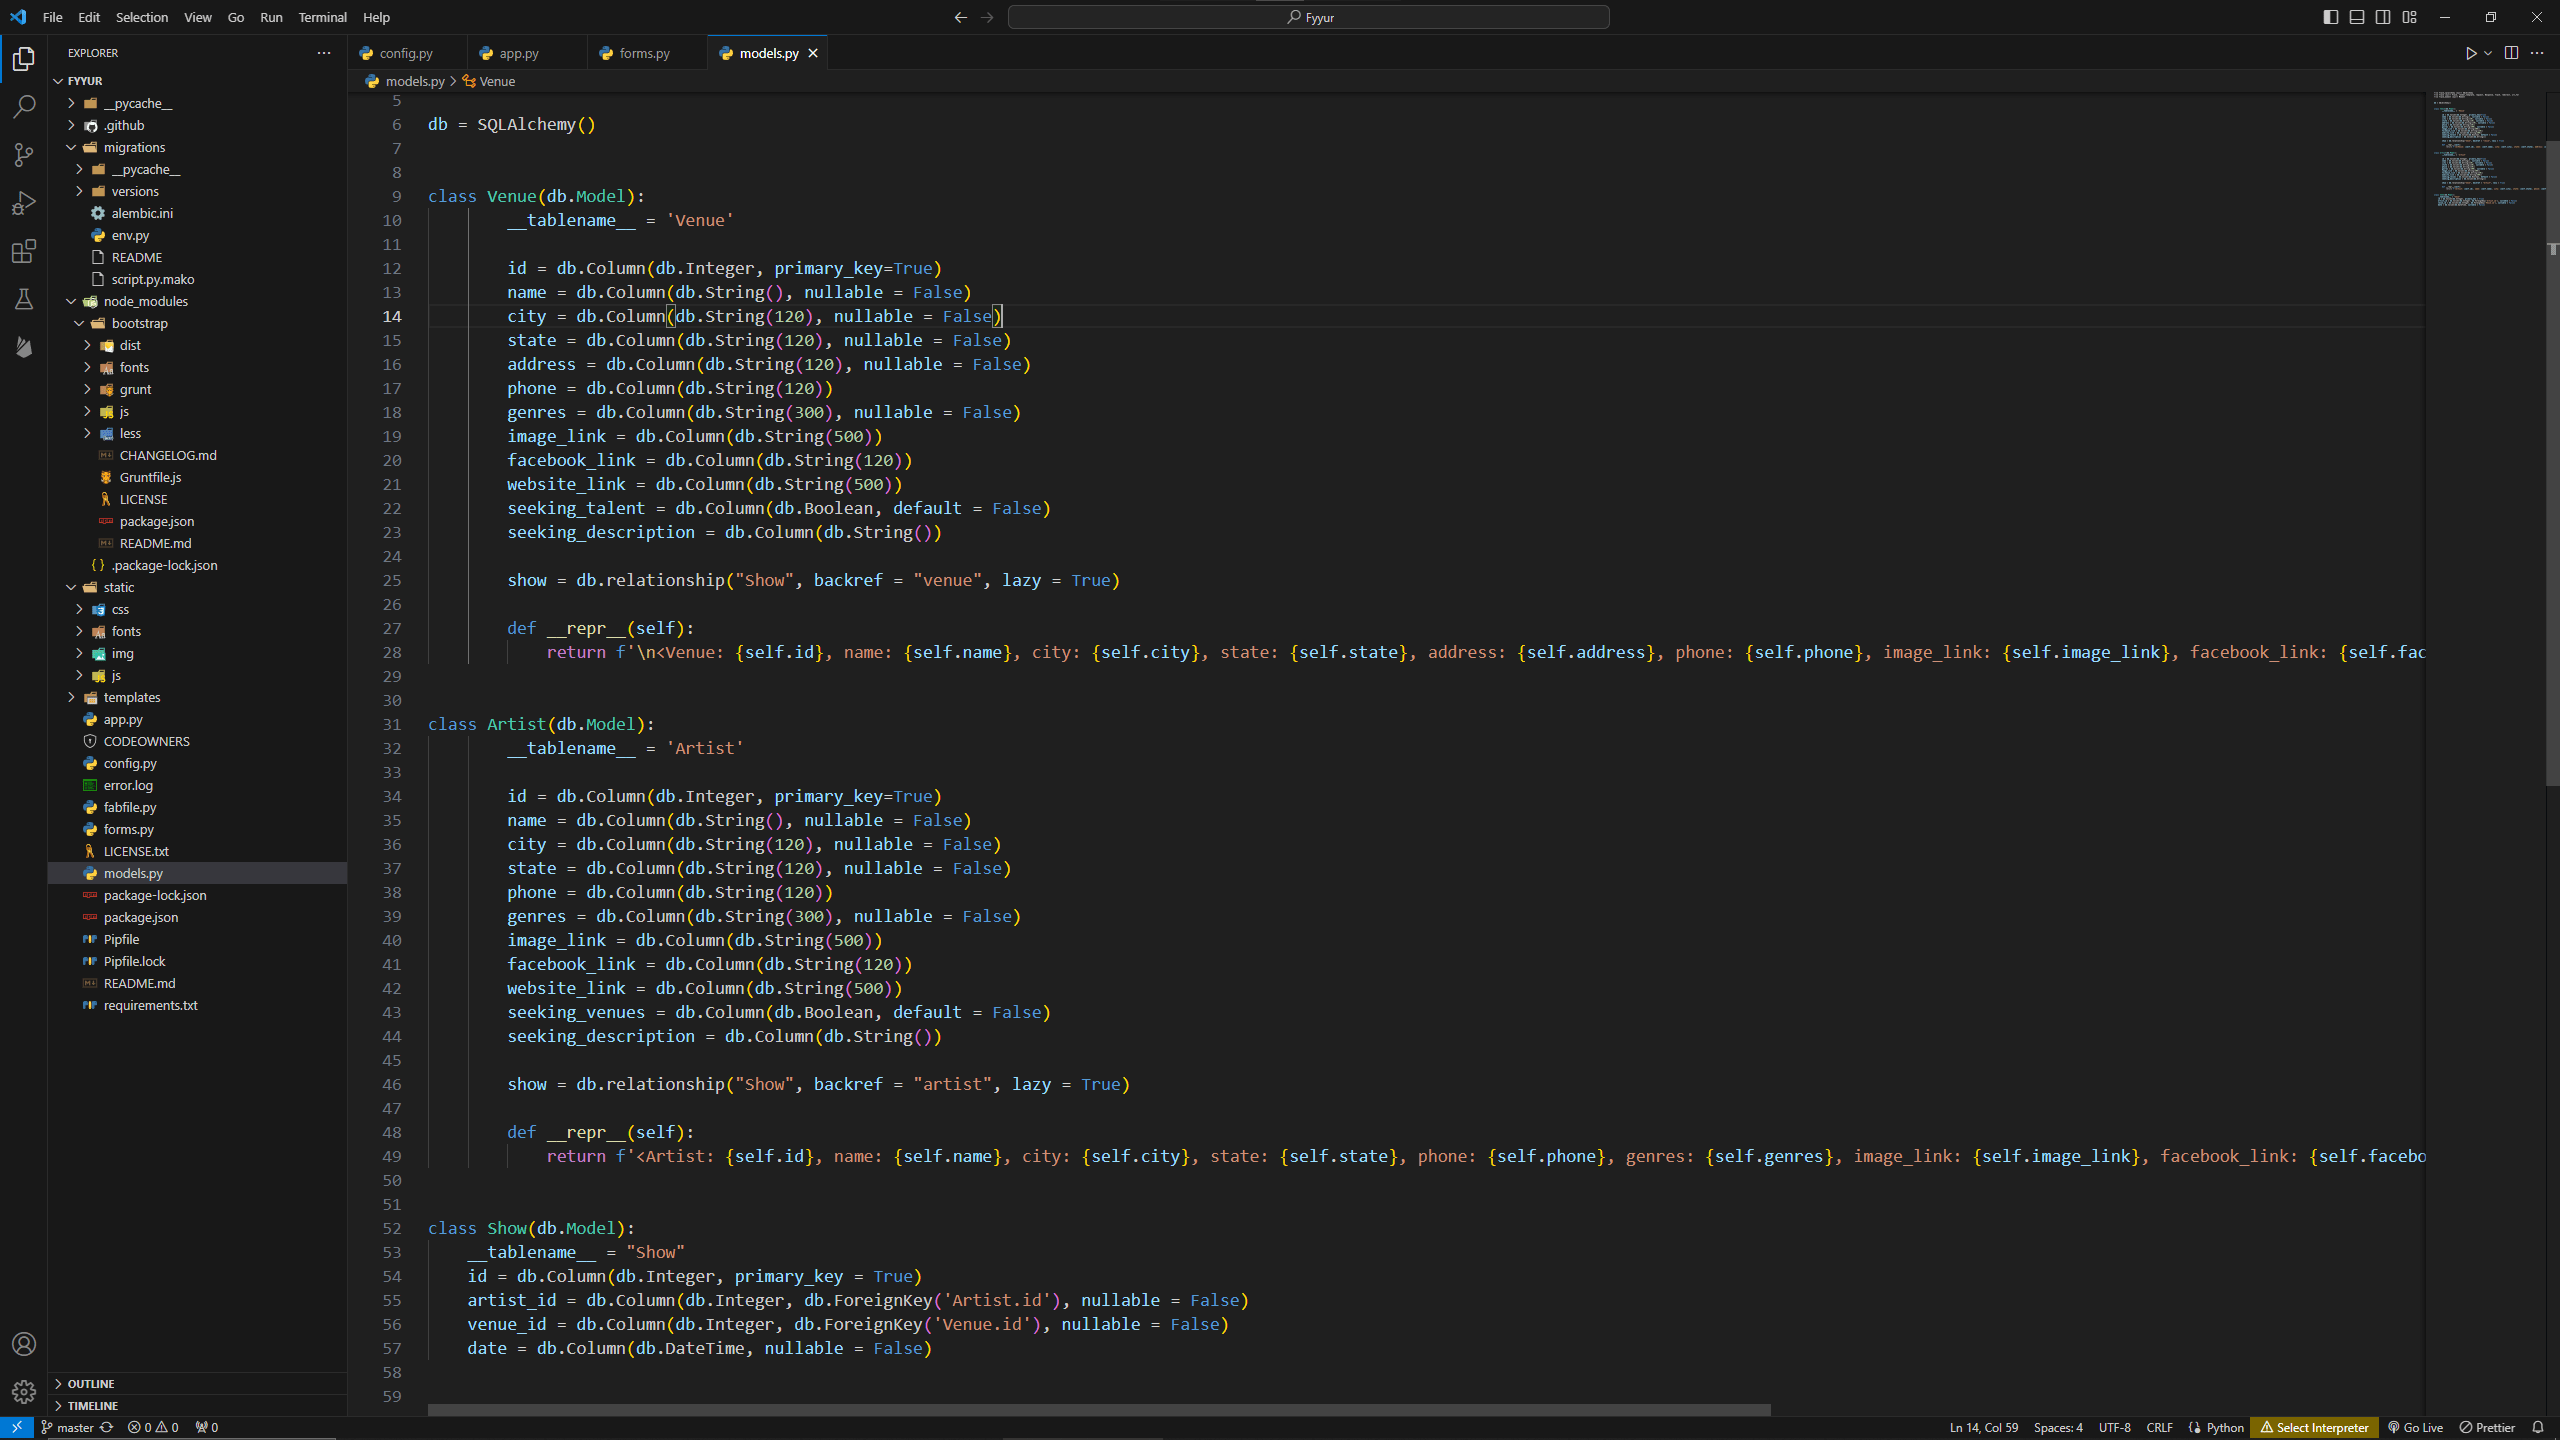Toggle Secondary Side Bar layout button
Viewport: 2560px width, 1440px height.
[x=2383, y=17]
